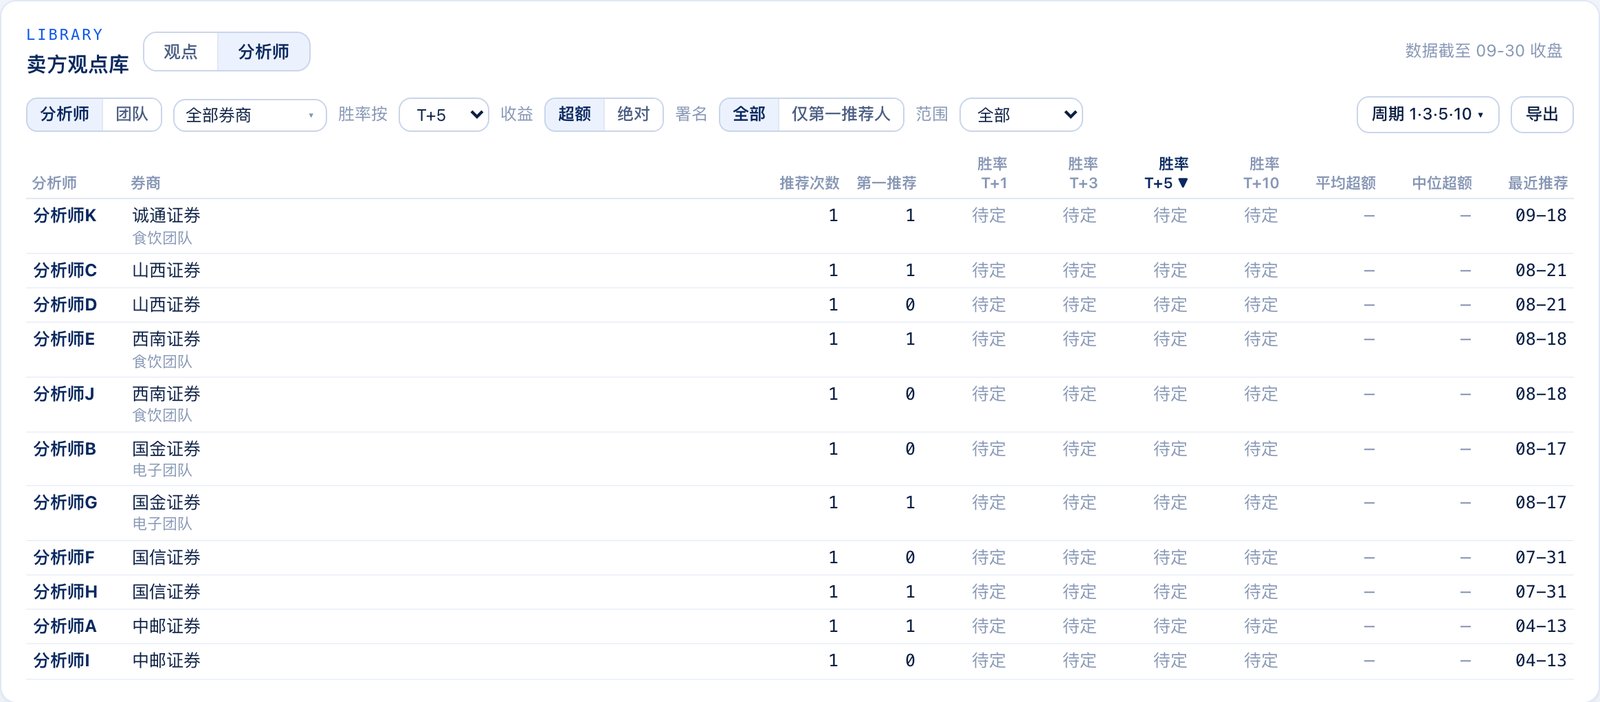Open the 分析师H row name
This screenshot has height=702, width=1600.
pyautogui.click(x=65, y=592)
